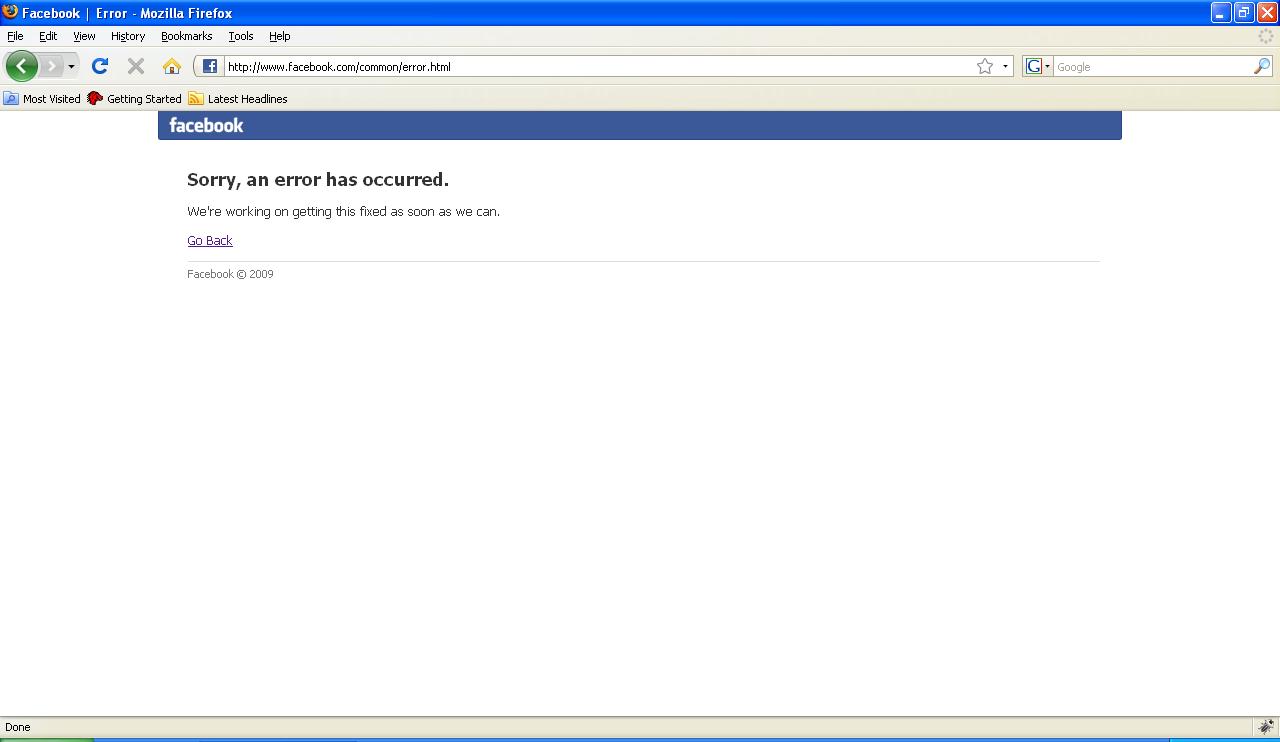Bookmark this page with the star icon
Image resolution: width=1280 pixels, height=742 pixels.
pyautogui.click(x=985, y=66)
